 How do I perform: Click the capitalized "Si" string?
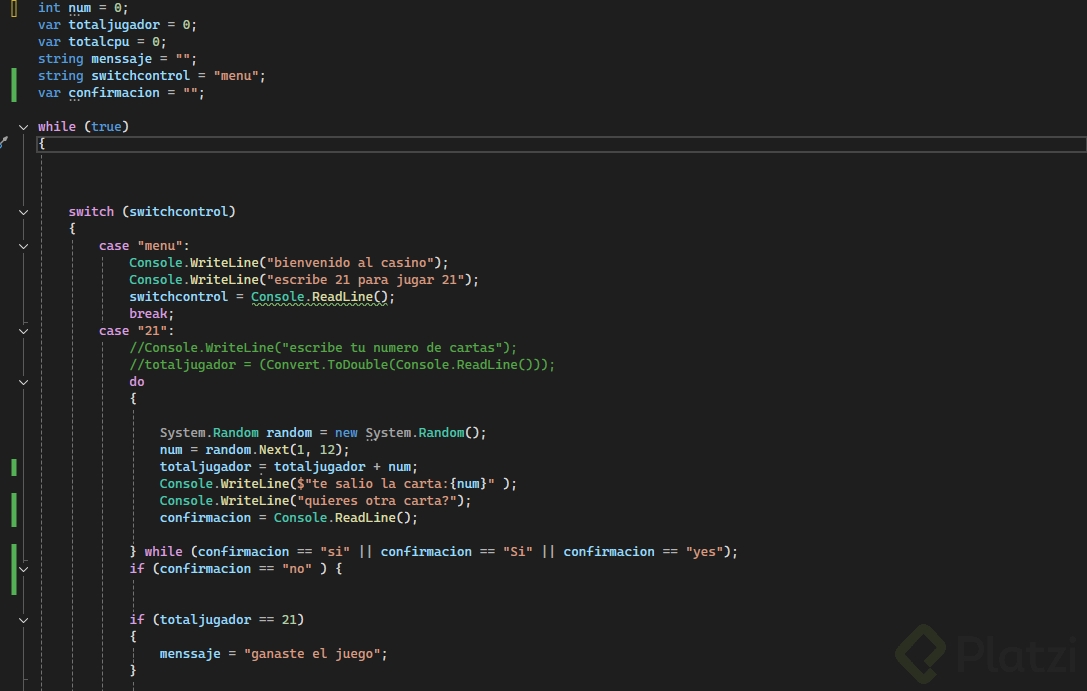click(518, 552)
